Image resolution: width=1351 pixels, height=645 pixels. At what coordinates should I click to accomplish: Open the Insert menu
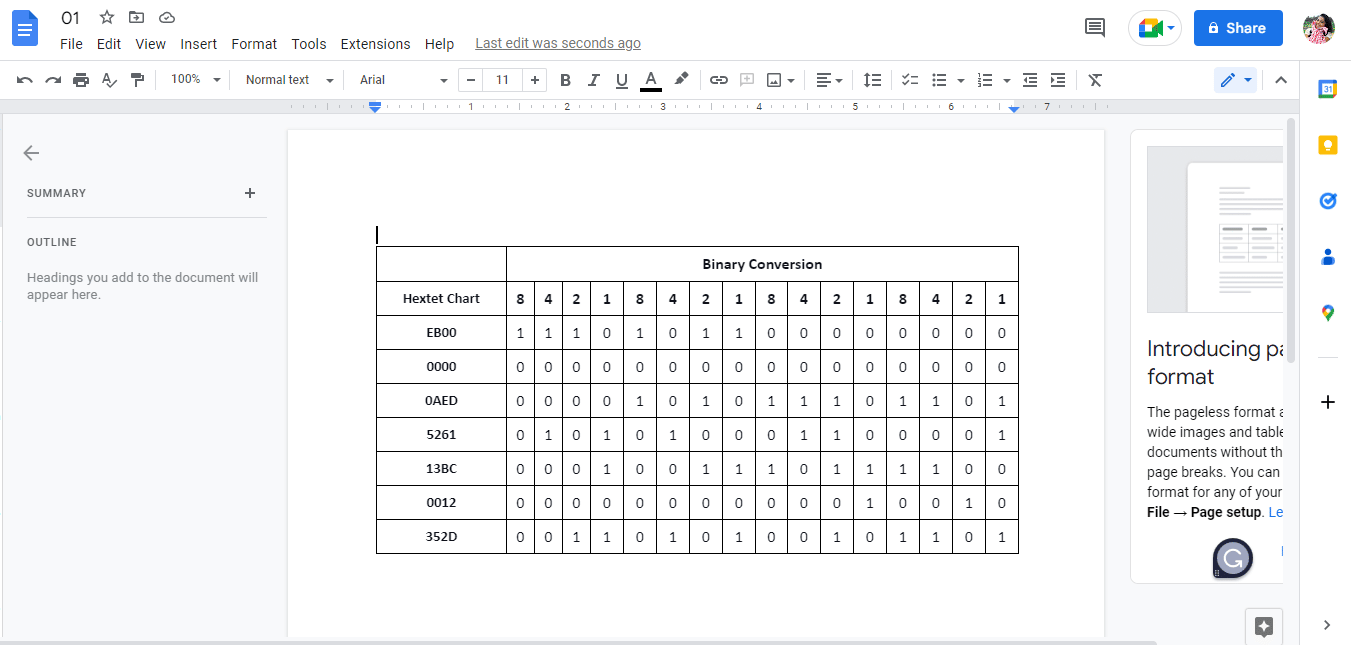point(199,44)
